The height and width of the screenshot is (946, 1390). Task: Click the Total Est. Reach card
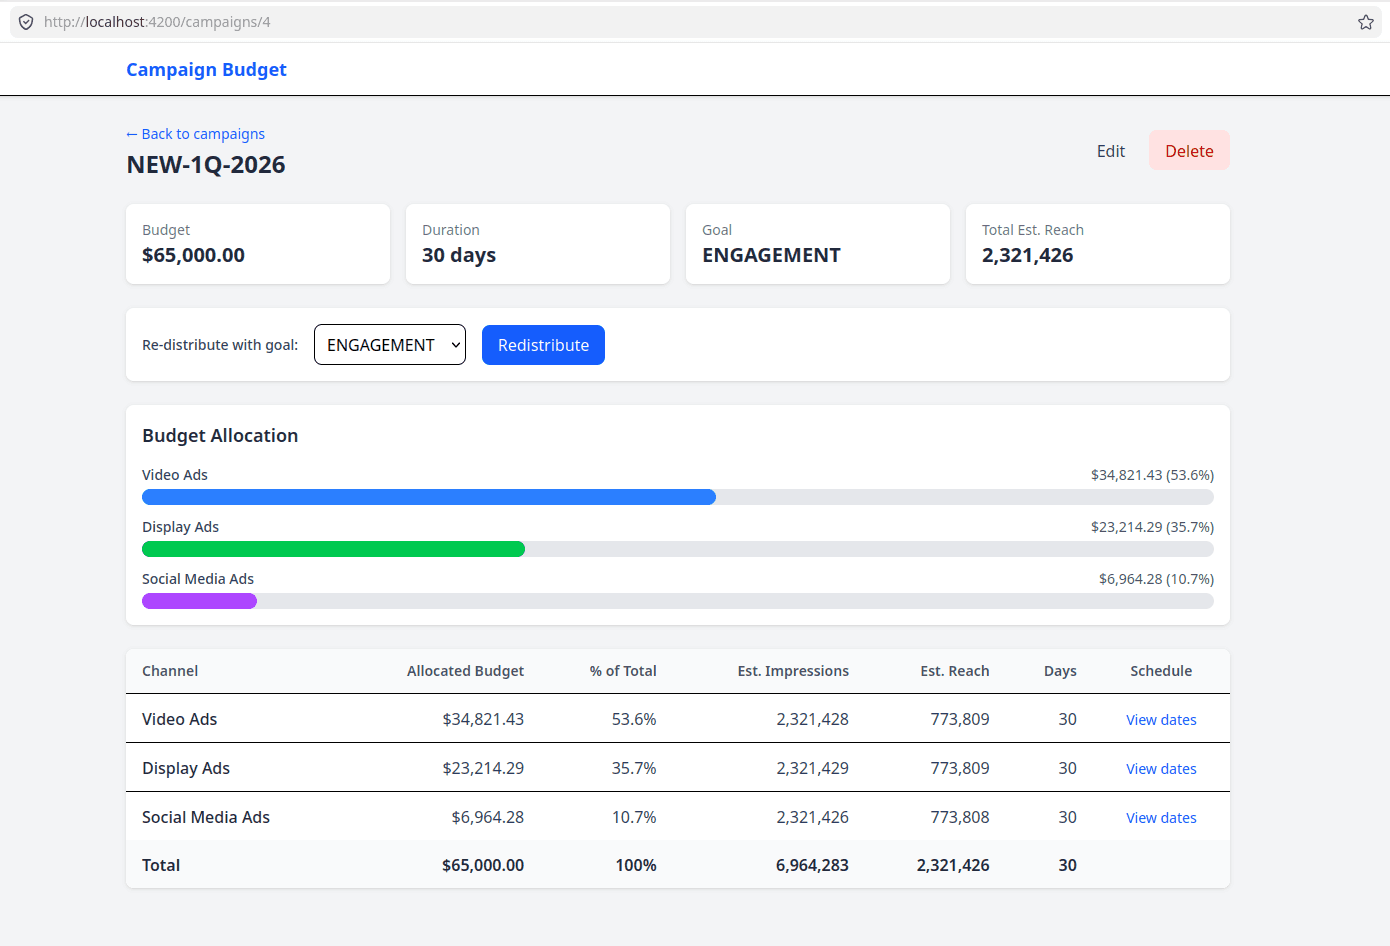[1097, 243]
